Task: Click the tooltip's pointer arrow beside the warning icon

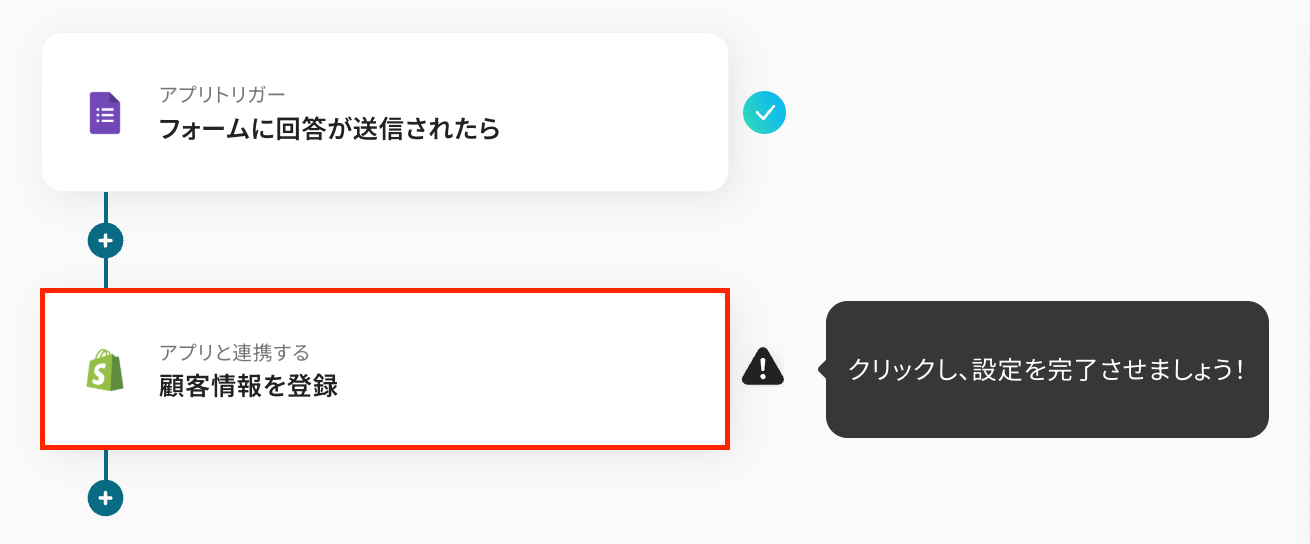Action: click(x=822, y=369)
